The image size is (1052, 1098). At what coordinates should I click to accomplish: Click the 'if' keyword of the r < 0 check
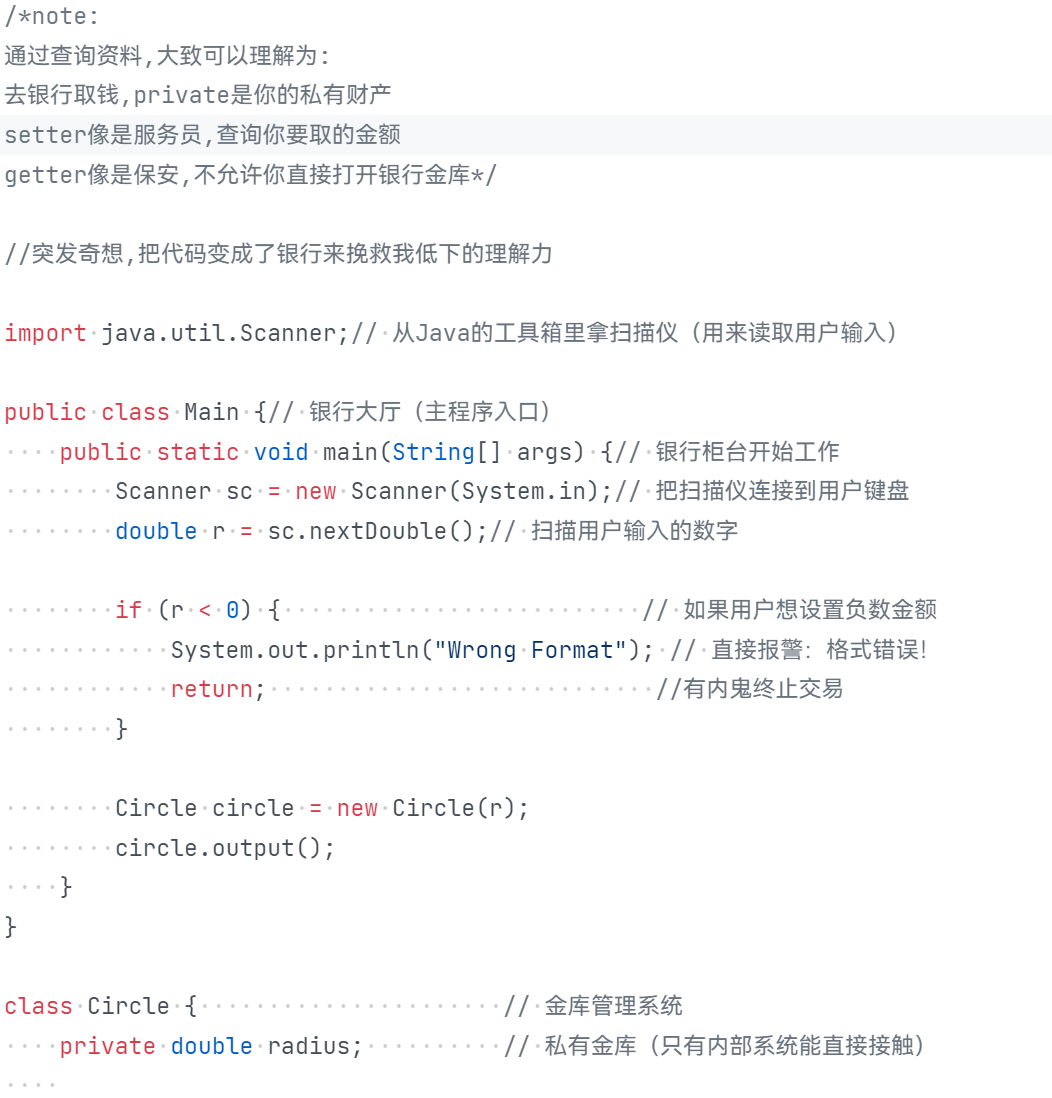click(x=129, y=610)
